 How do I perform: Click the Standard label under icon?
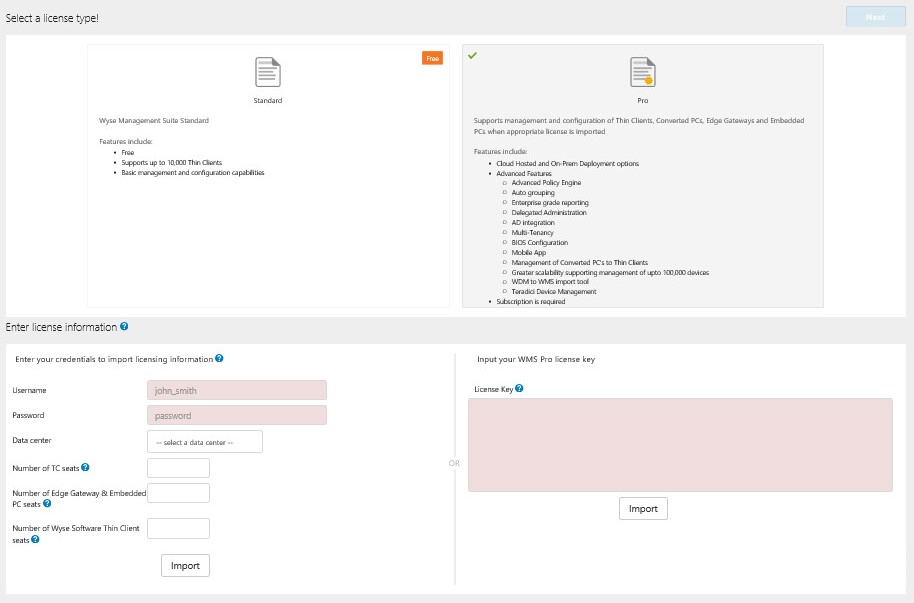click(x=268, y=100)
